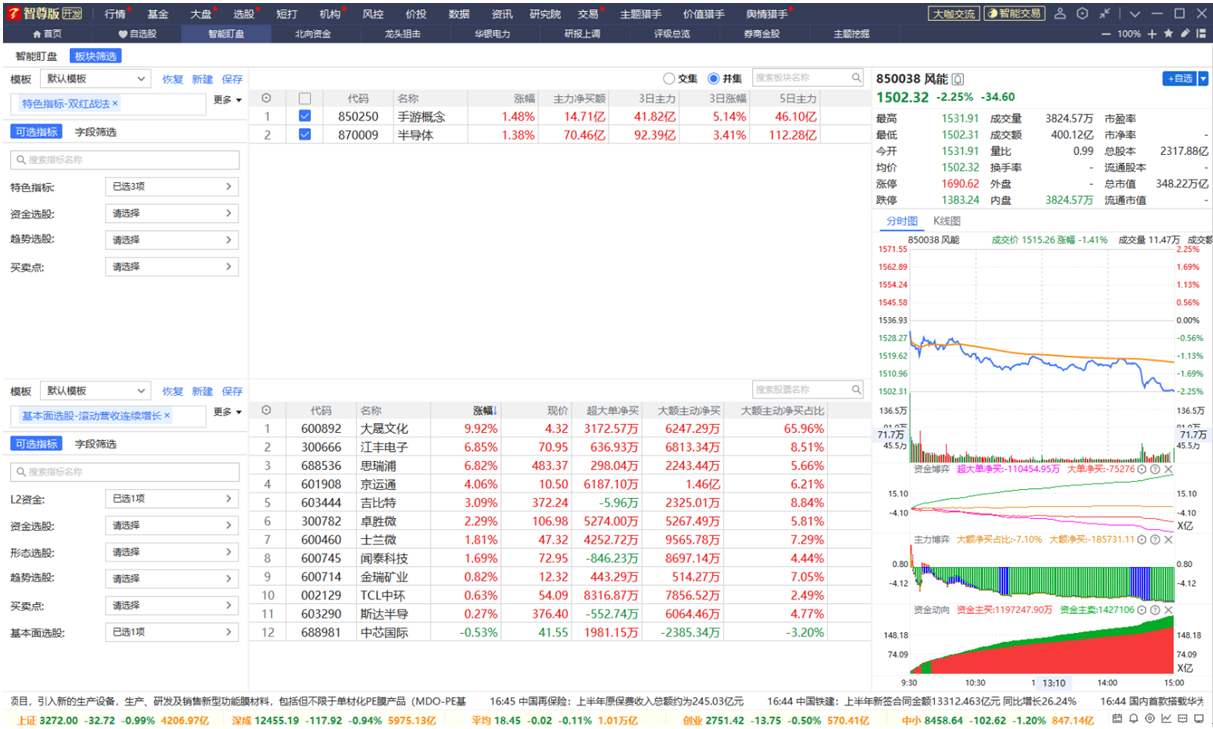This screenshot has height=729, width=1213.
Task: Open the lower 模板 默认模板 dropdown
Action: coord(96,391)
